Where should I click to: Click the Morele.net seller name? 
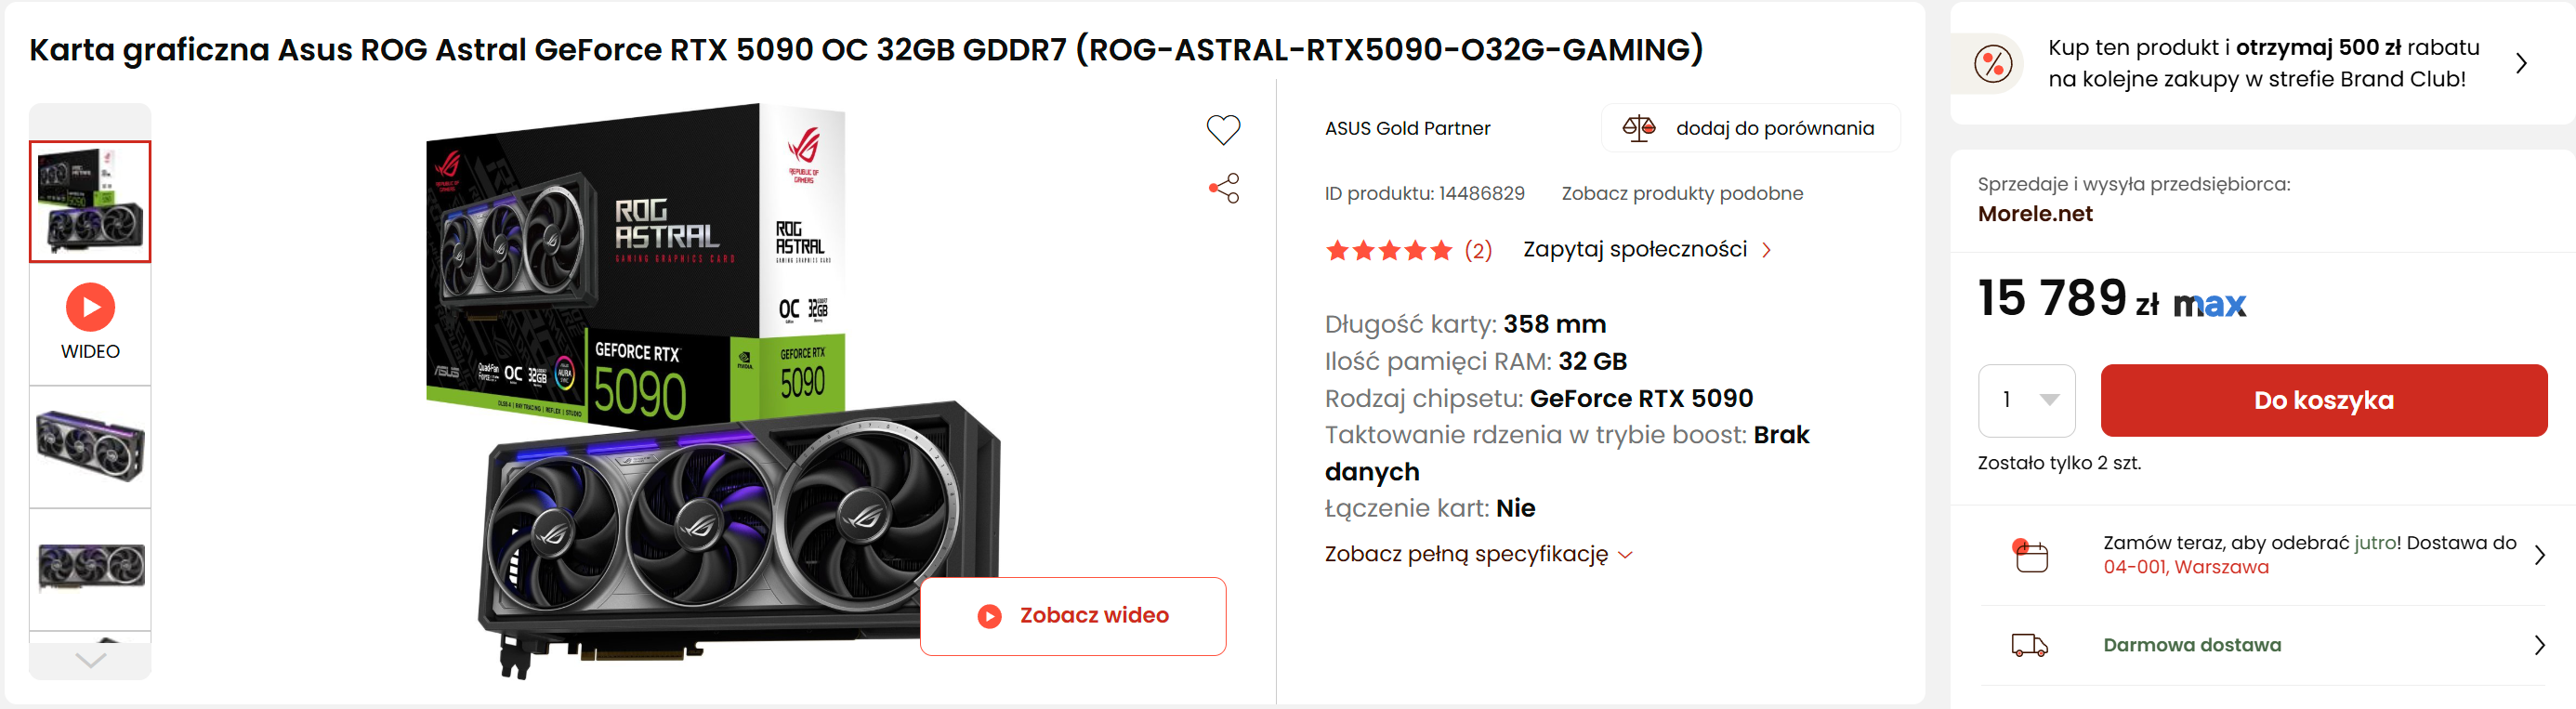(x=2034, y=214)
